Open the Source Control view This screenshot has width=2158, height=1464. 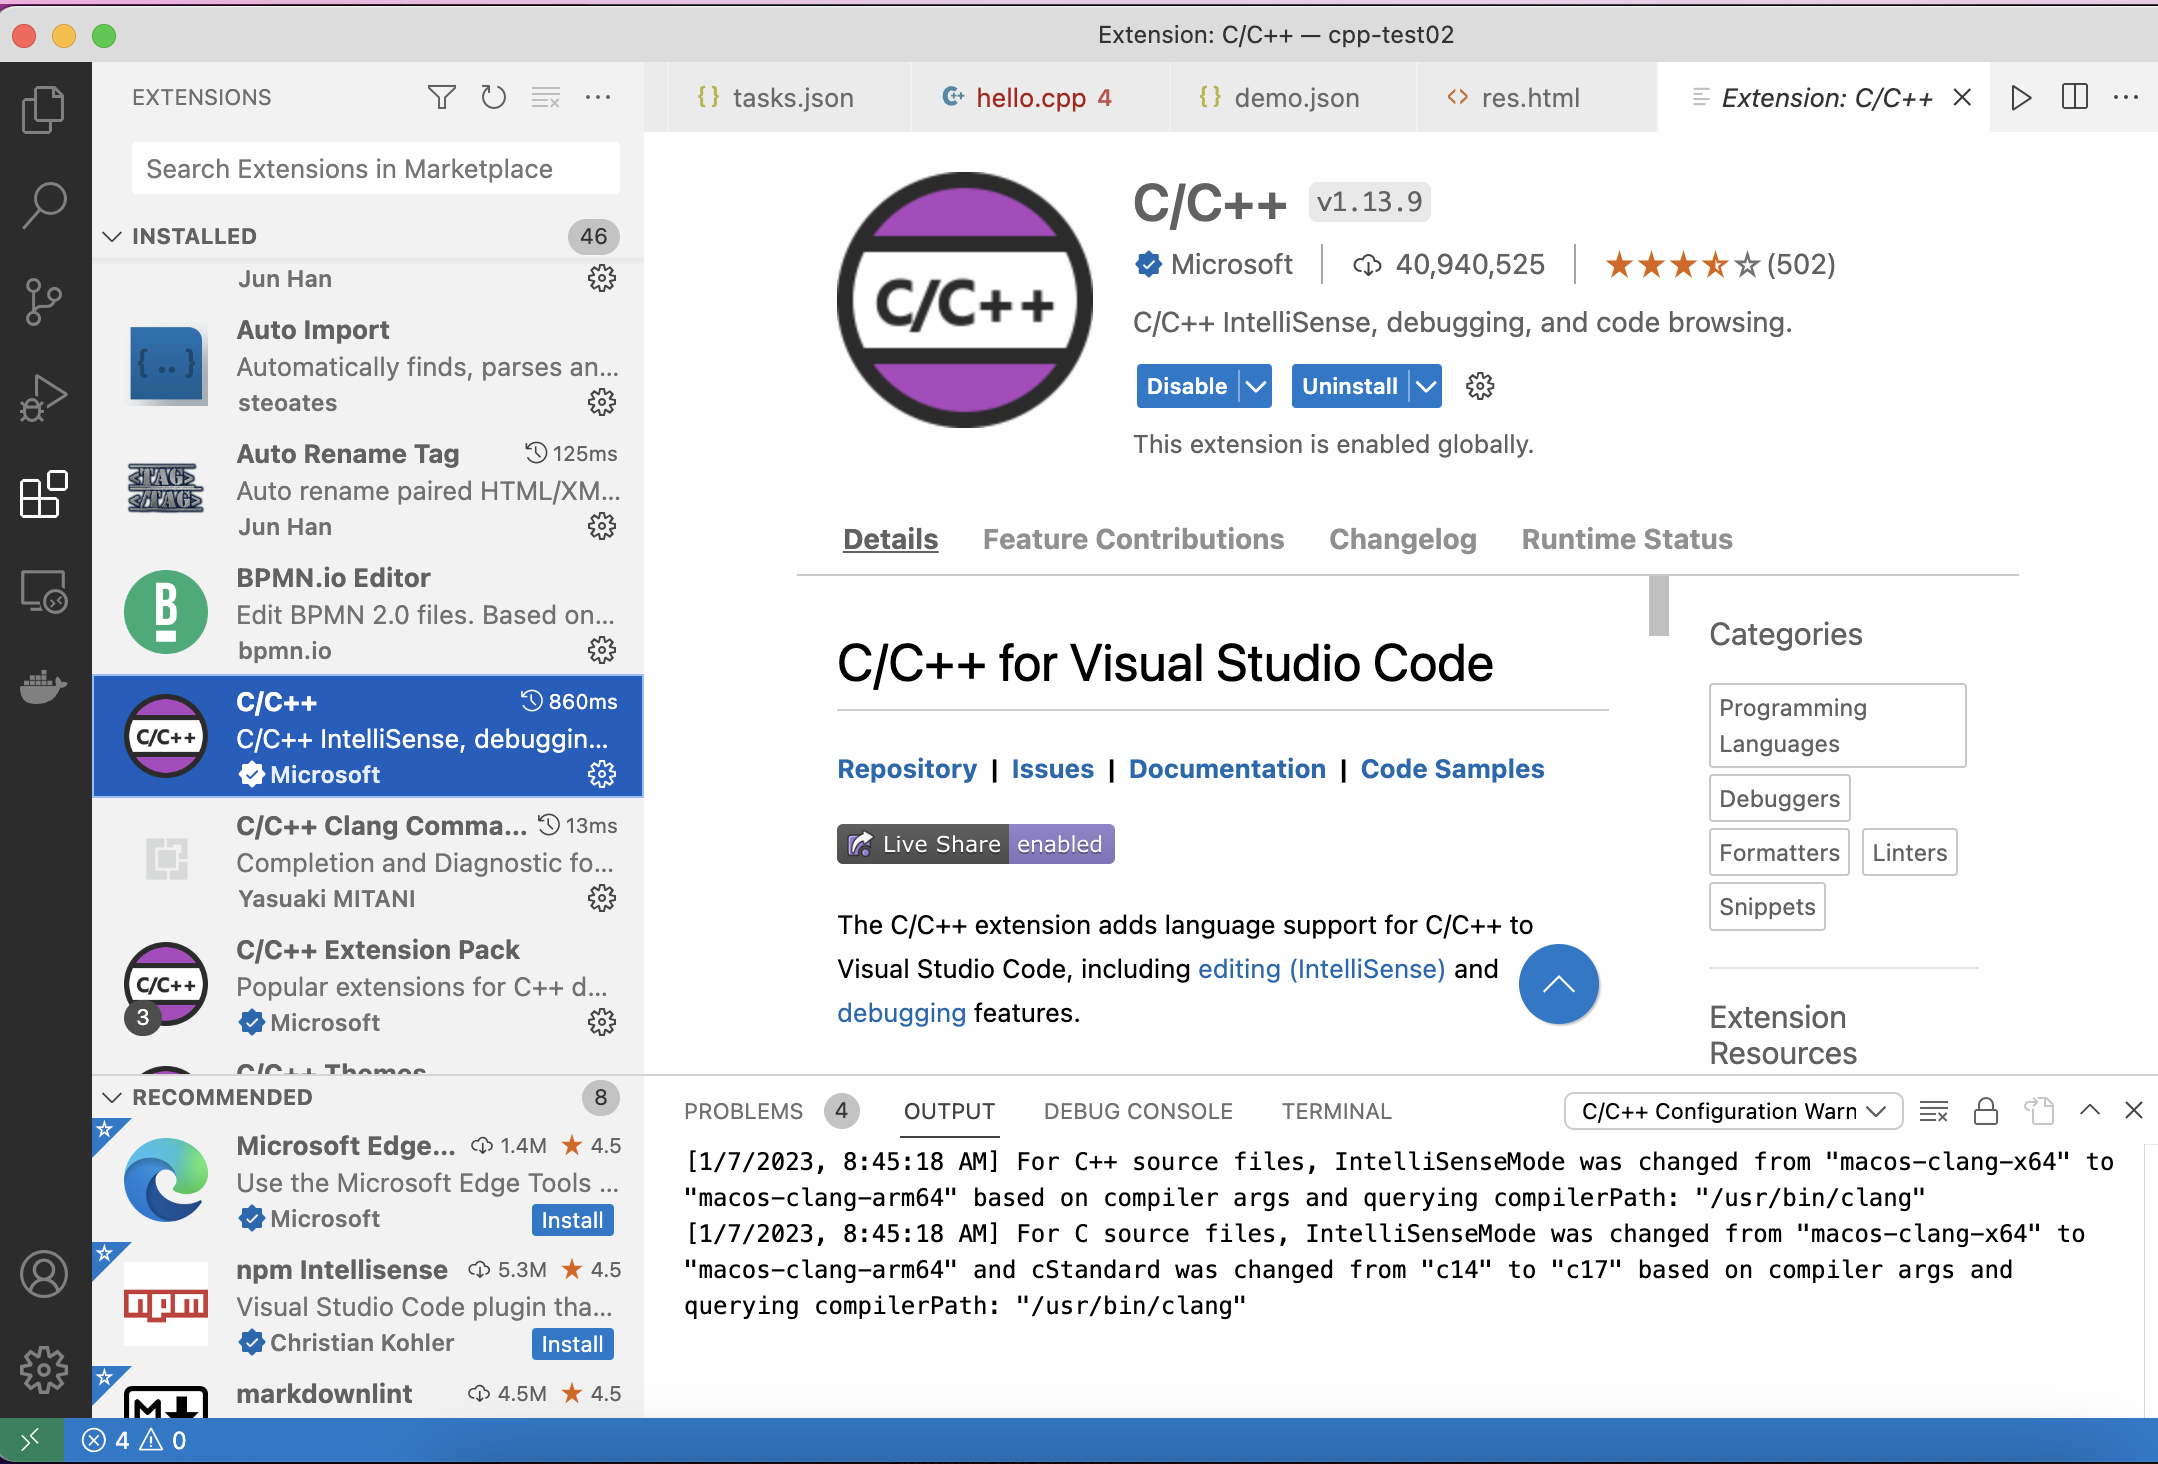point(44,299)
